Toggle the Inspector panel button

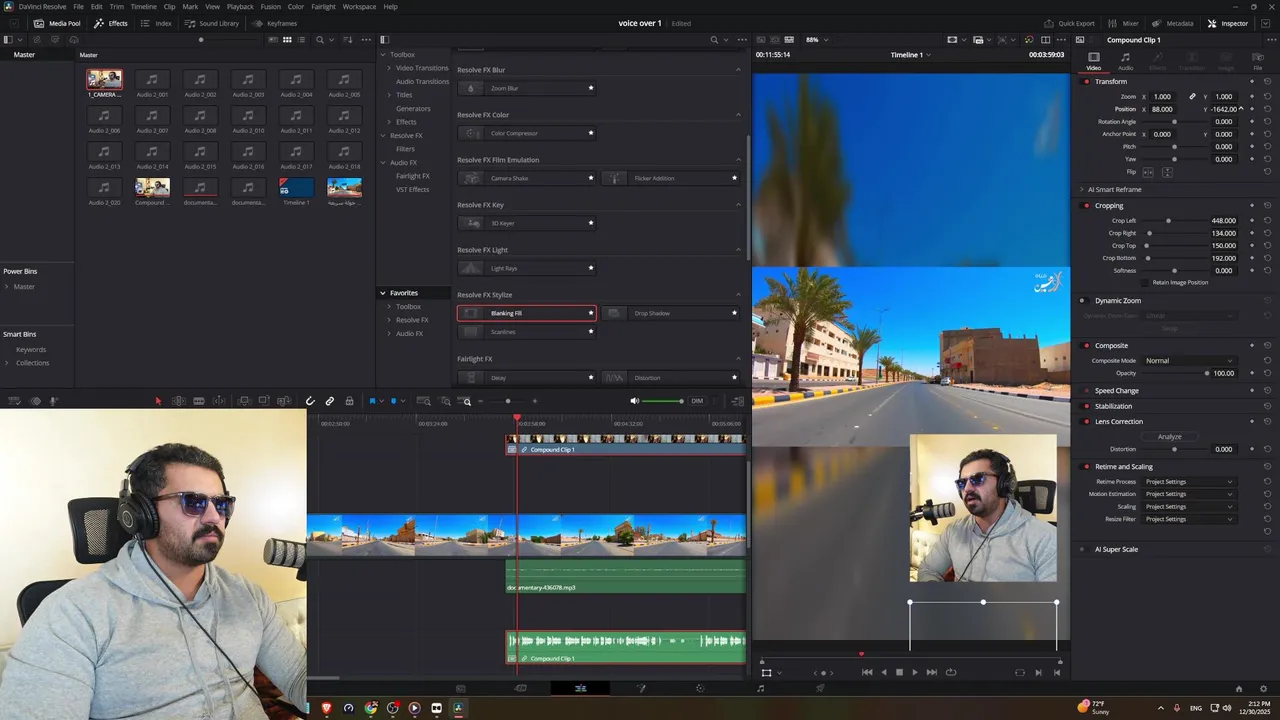pyautogui.click(x=1228, y=23)
